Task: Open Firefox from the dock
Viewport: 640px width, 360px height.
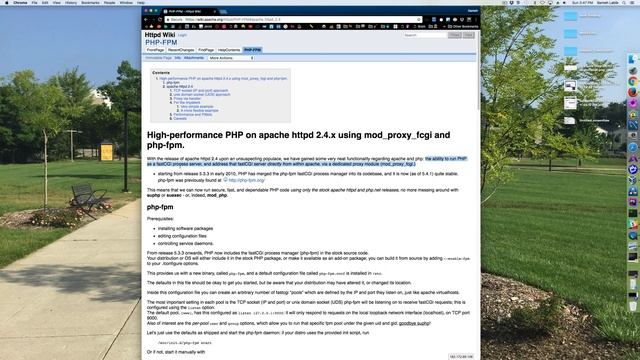Action: point(633,92)
